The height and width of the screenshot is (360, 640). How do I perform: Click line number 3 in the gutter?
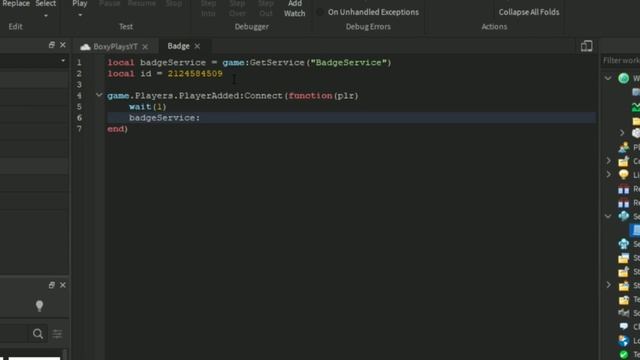(x=79, y=84)
